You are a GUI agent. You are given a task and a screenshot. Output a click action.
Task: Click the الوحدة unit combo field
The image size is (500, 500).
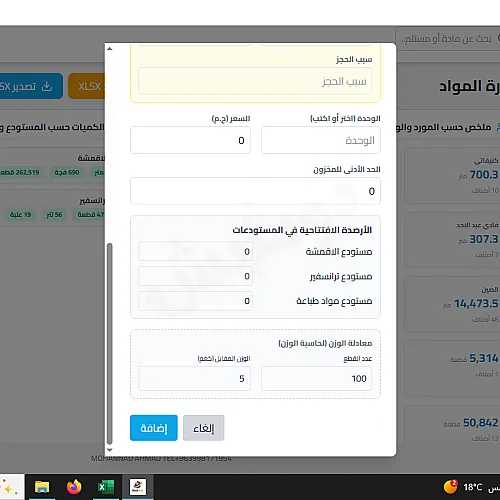click(x=321, y=140)
